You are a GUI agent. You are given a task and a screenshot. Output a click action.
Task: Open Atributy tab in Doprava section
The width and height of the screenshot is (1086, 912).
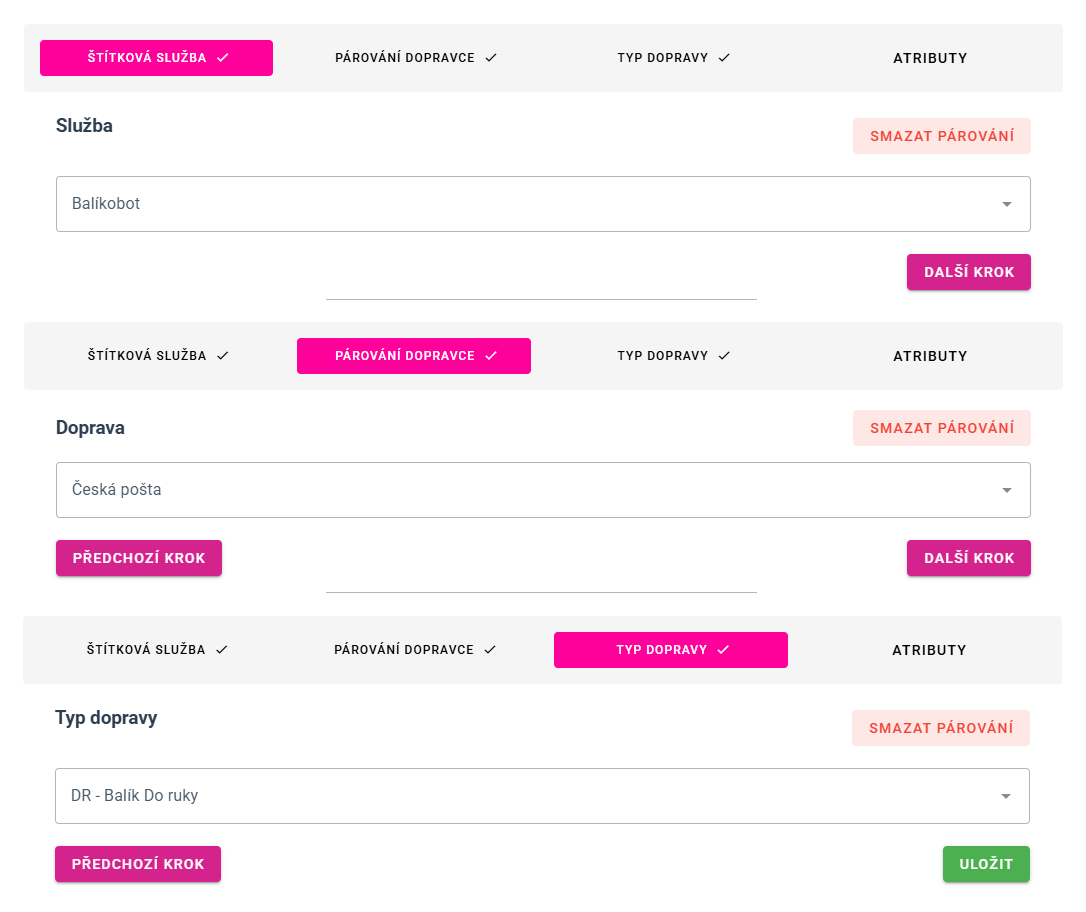point(929,356)
